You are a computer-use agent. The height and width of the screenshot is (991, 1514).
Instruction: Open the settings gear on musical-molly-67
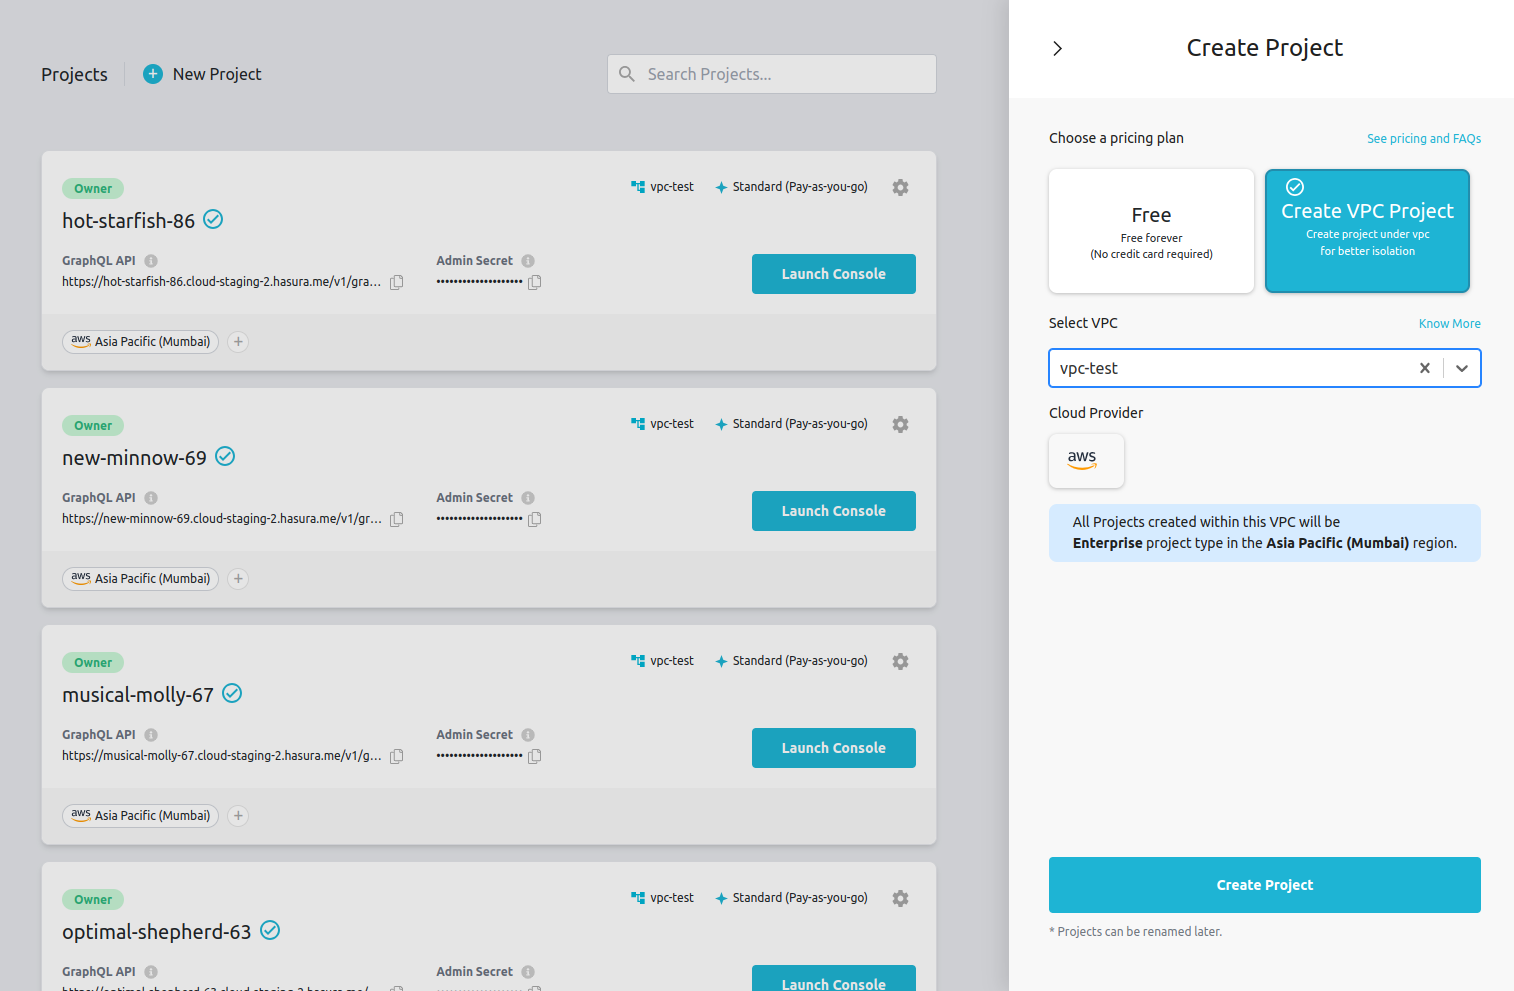coord(900,661)
